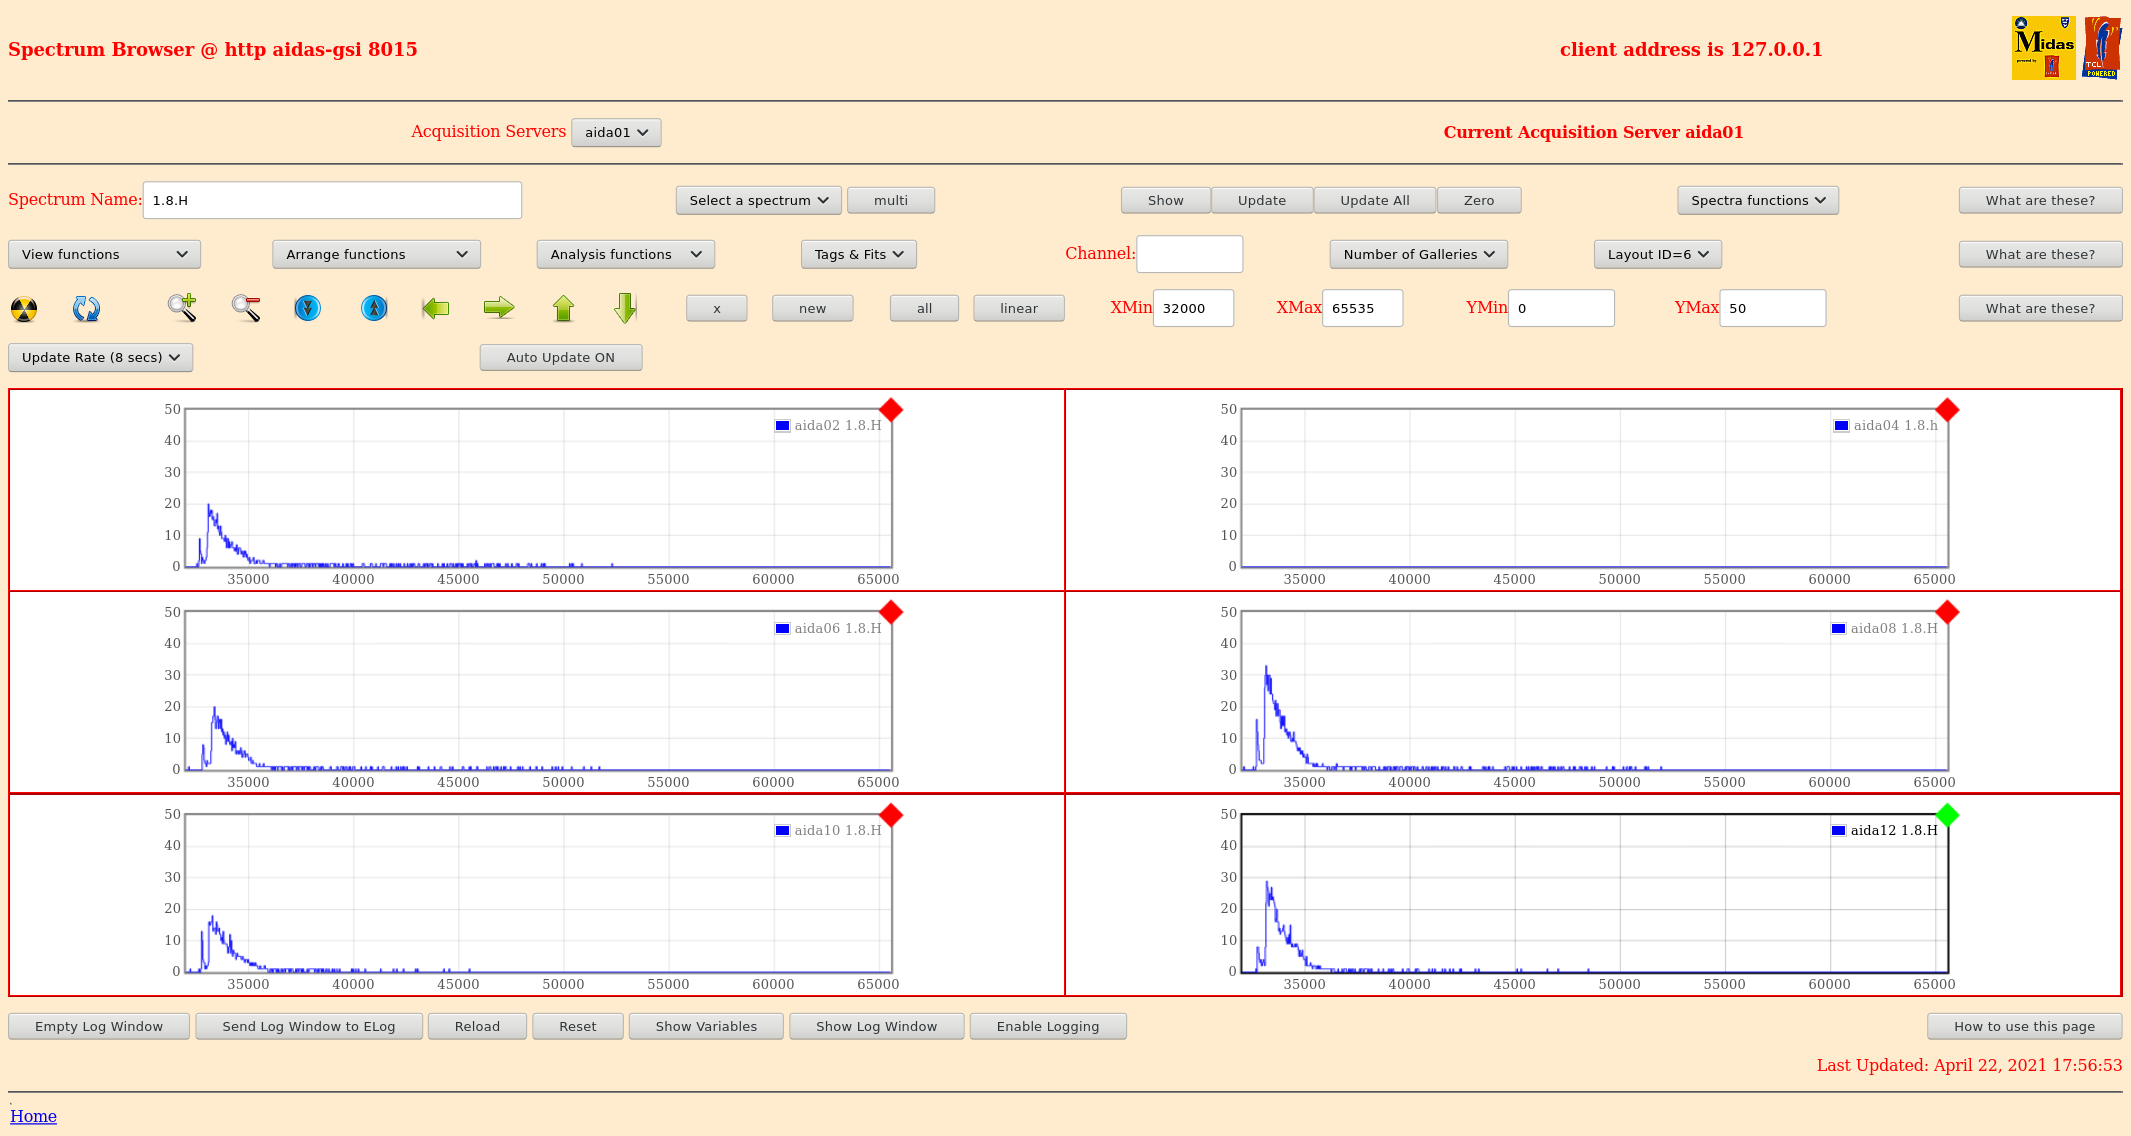Screen dimensions: 2131x1136
Task: Shift spectrum left with green left arrow
Action: pos(435,308)
